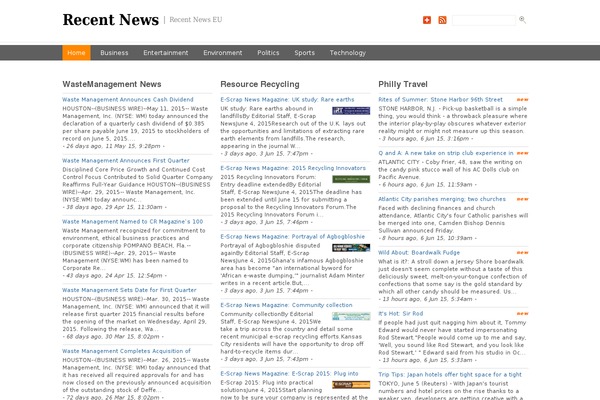Click the new badge beside Boardwalk Fudge
This screenshot has height=400, width=600.
(522, 253)
